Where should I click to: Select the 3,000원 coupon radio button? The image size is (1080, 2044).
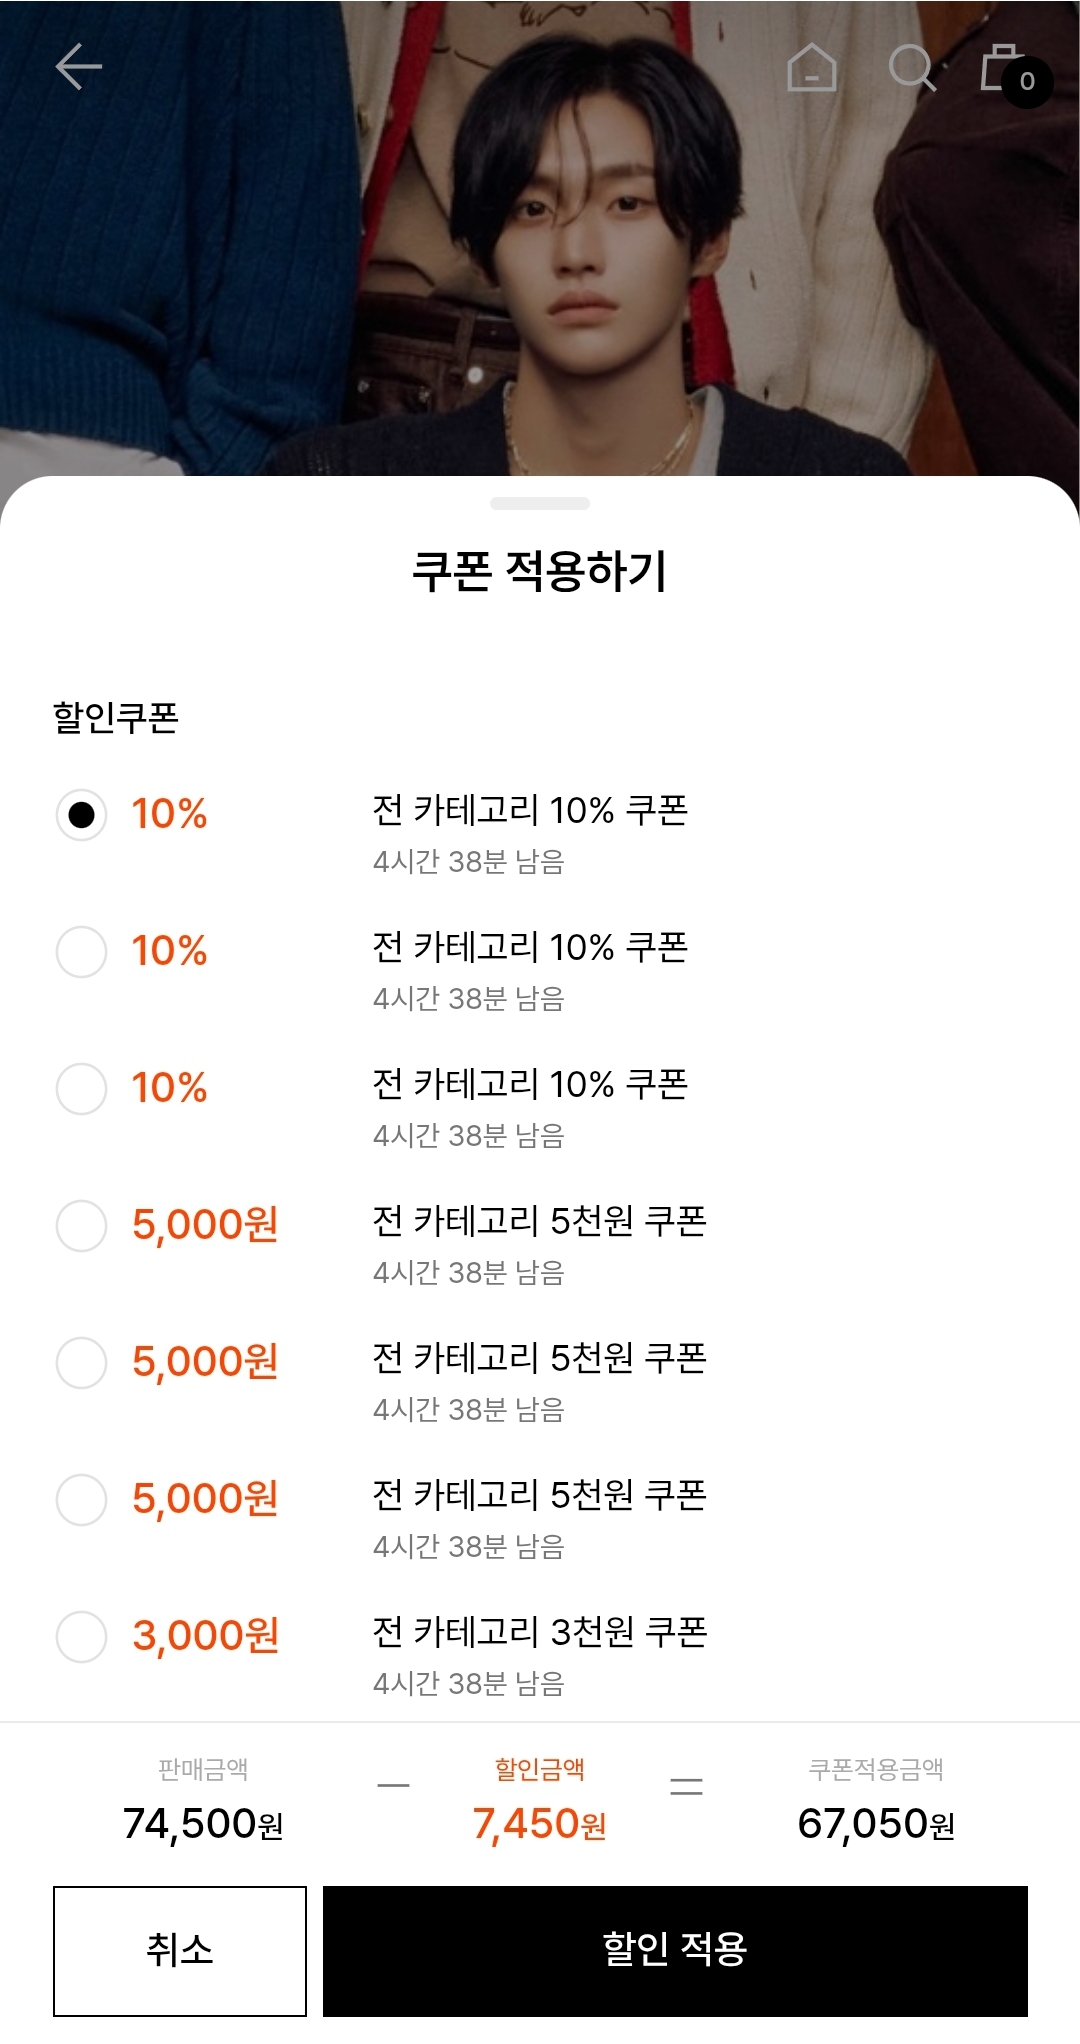coord(81,1636)
